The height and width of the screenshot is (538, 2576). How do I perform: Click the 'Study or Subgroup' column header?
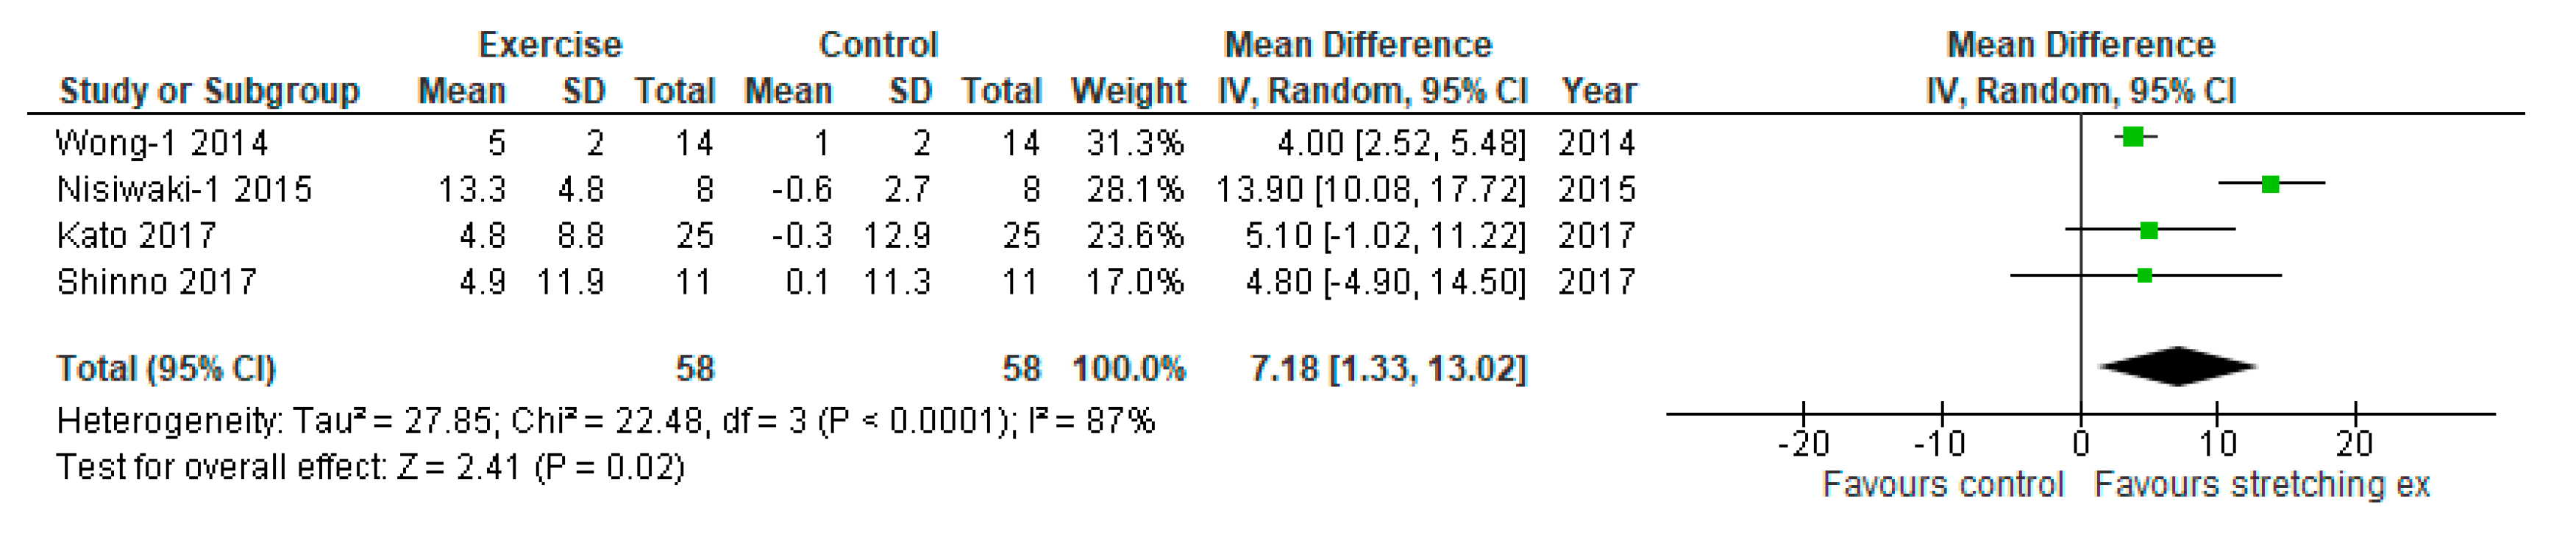(x=209, y=91)
